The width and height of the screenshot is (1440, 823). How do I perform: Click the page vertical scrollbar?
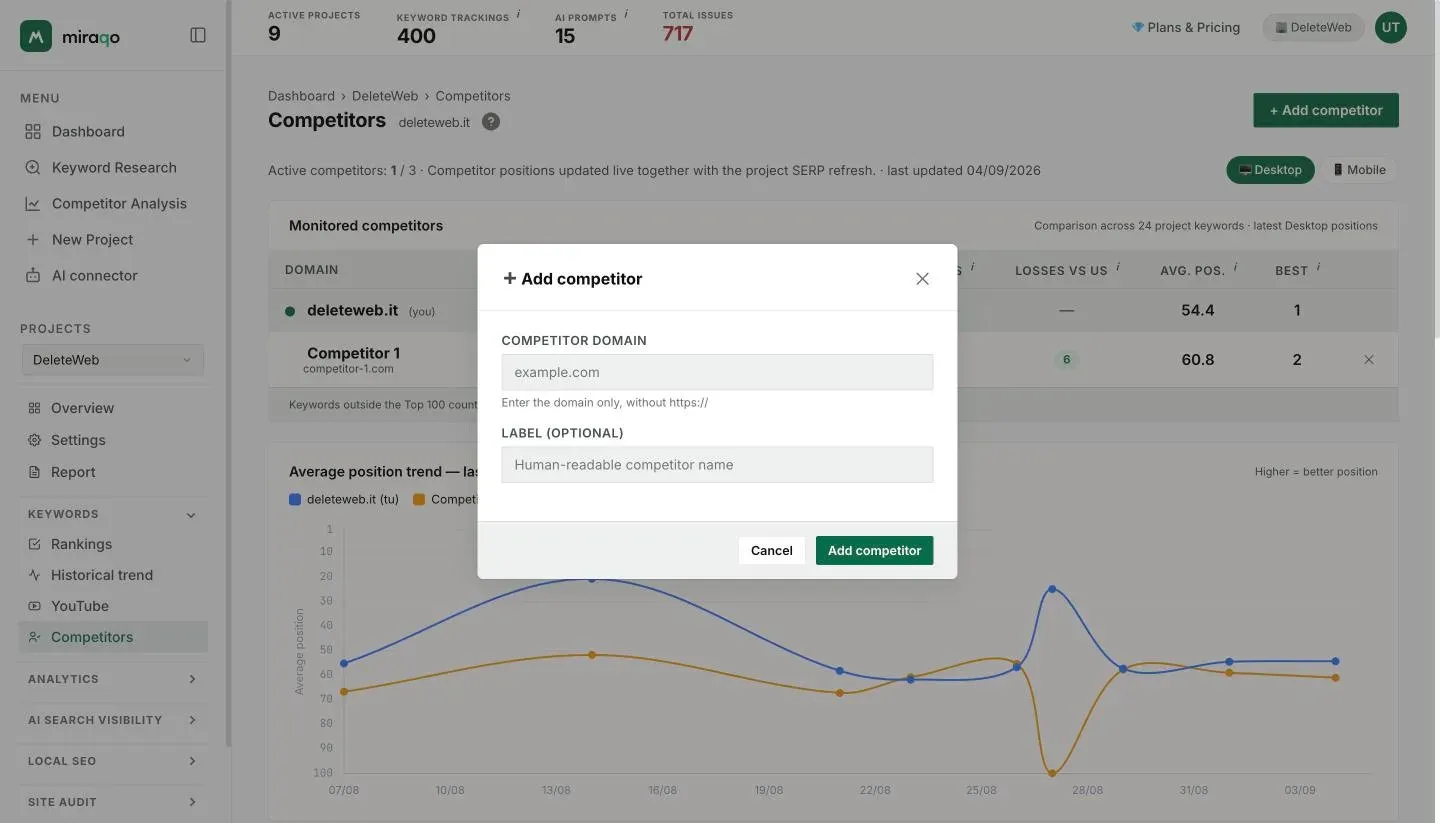(x=1435, y=170)
